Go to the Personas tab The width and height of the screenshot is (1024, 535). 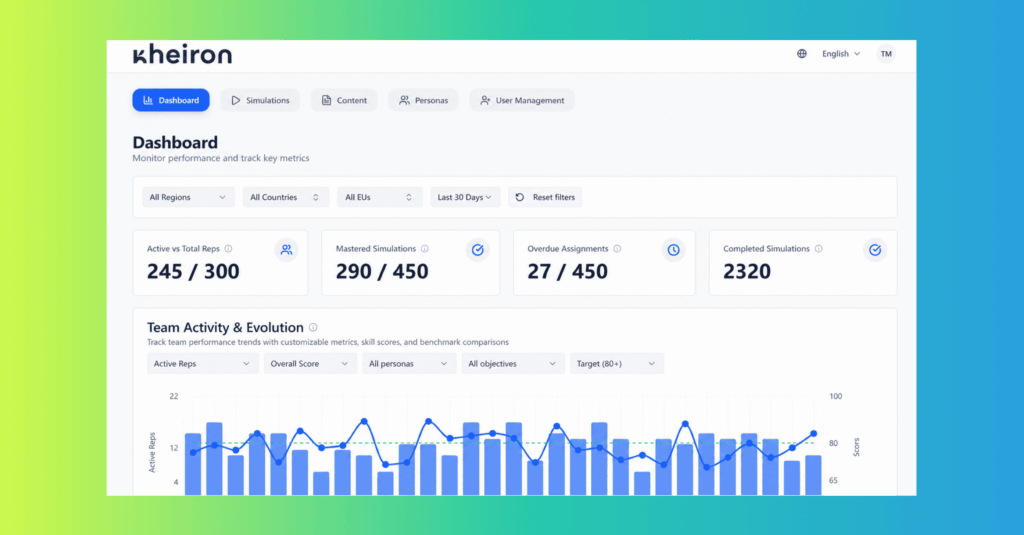coord(423,100)
